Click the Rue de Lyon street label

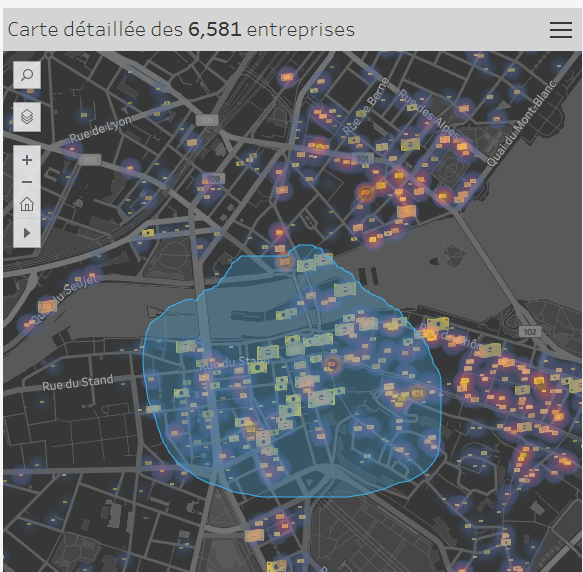click(100, 129)
